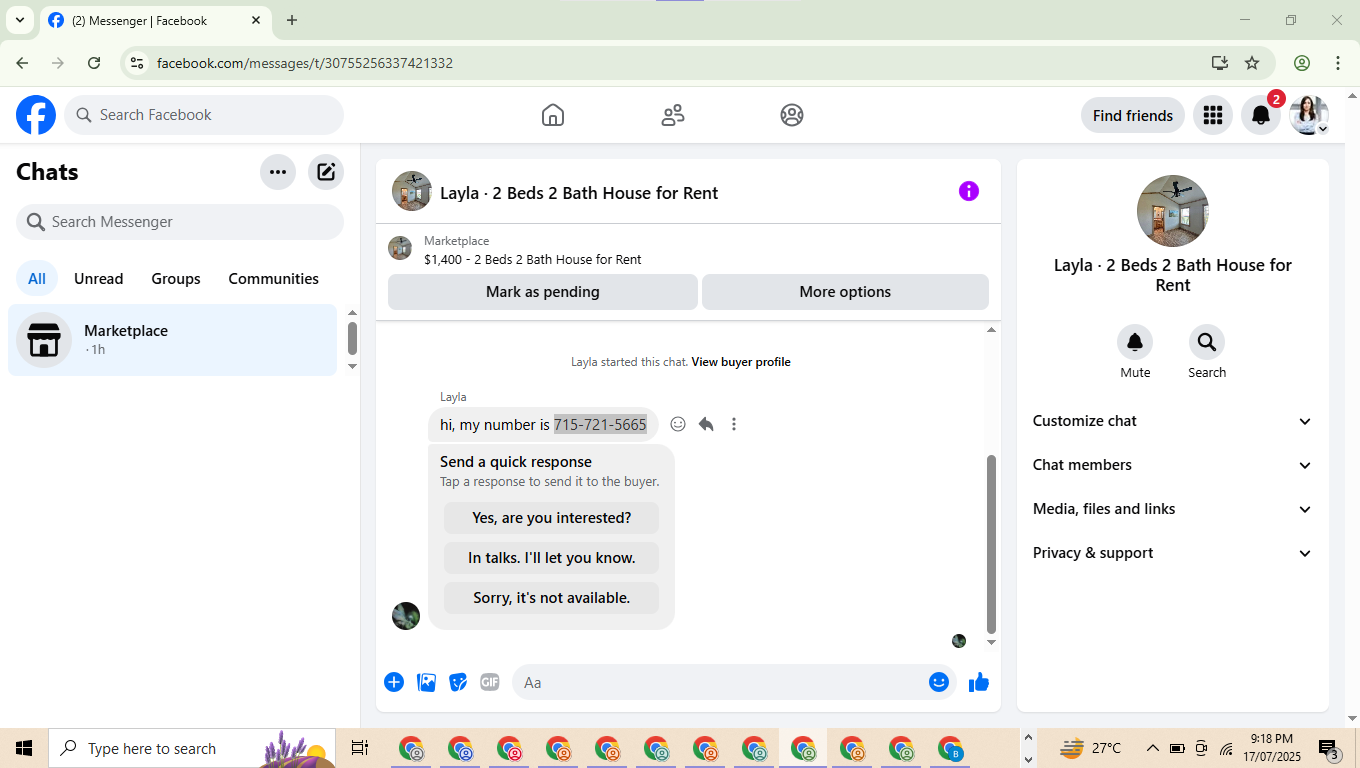Screen dimensions: 1360x768
Task: Focus the Search Facebook field
Action: 204,115
